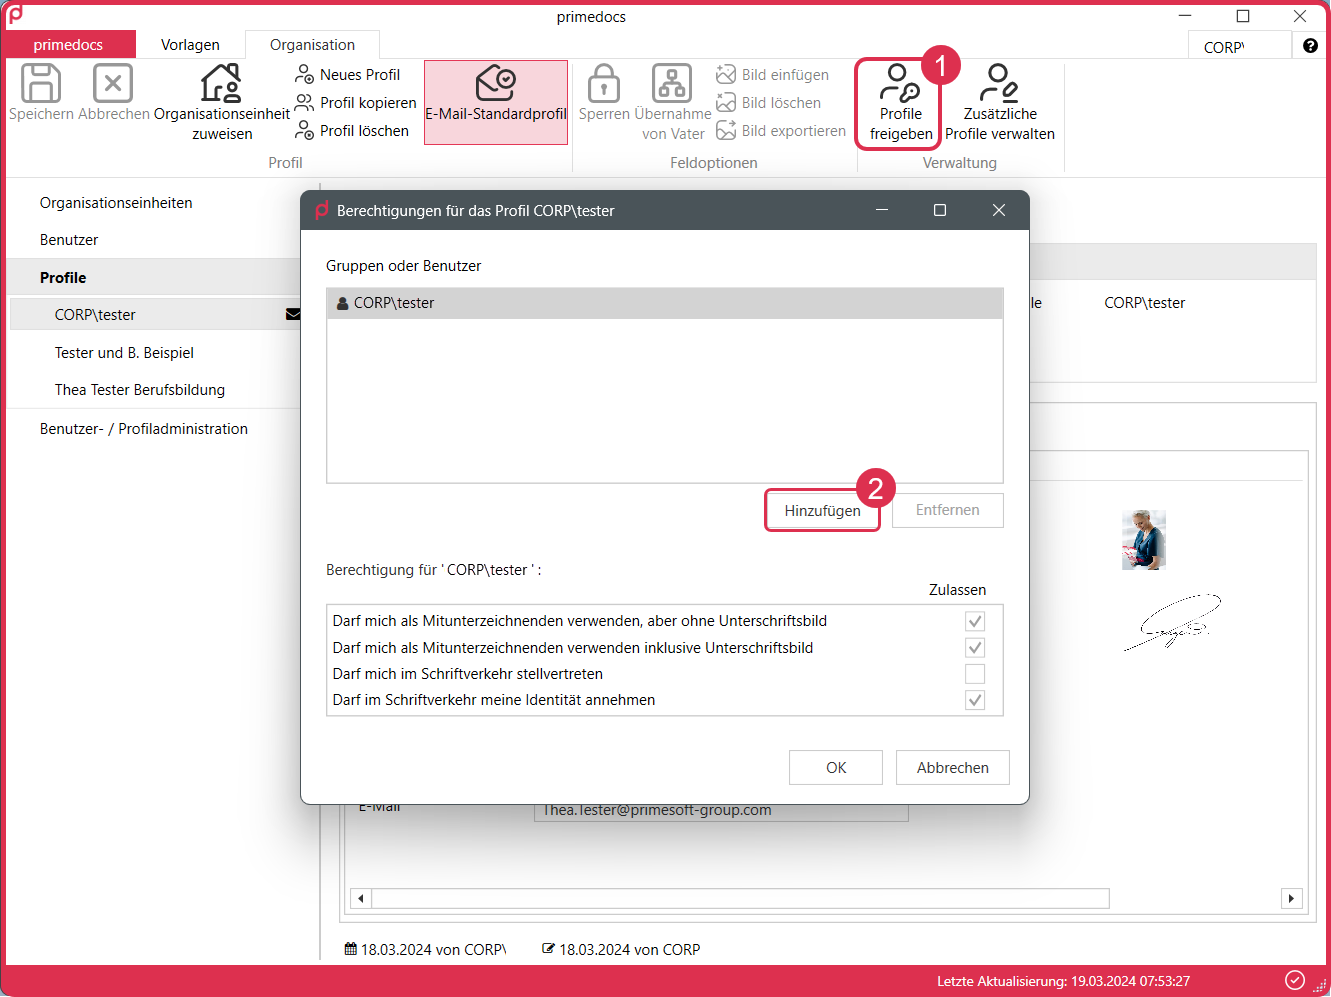Click the signature image
1331x997 pixels.
(1172, 622)
